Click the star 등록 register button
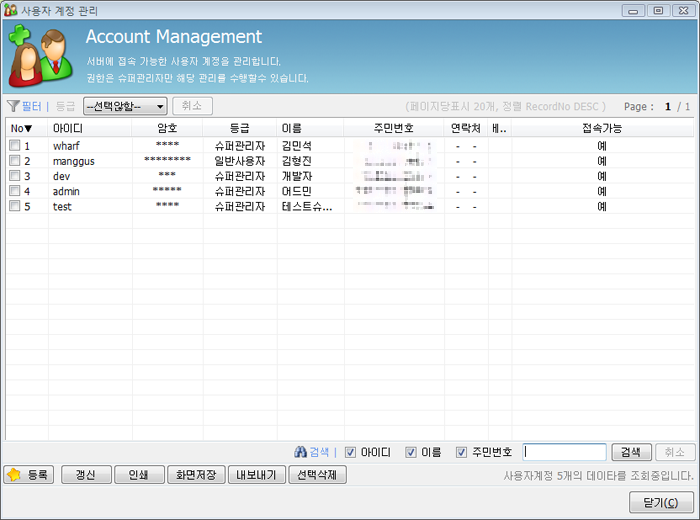Screen dimensions: 700x520 [29, 475]
